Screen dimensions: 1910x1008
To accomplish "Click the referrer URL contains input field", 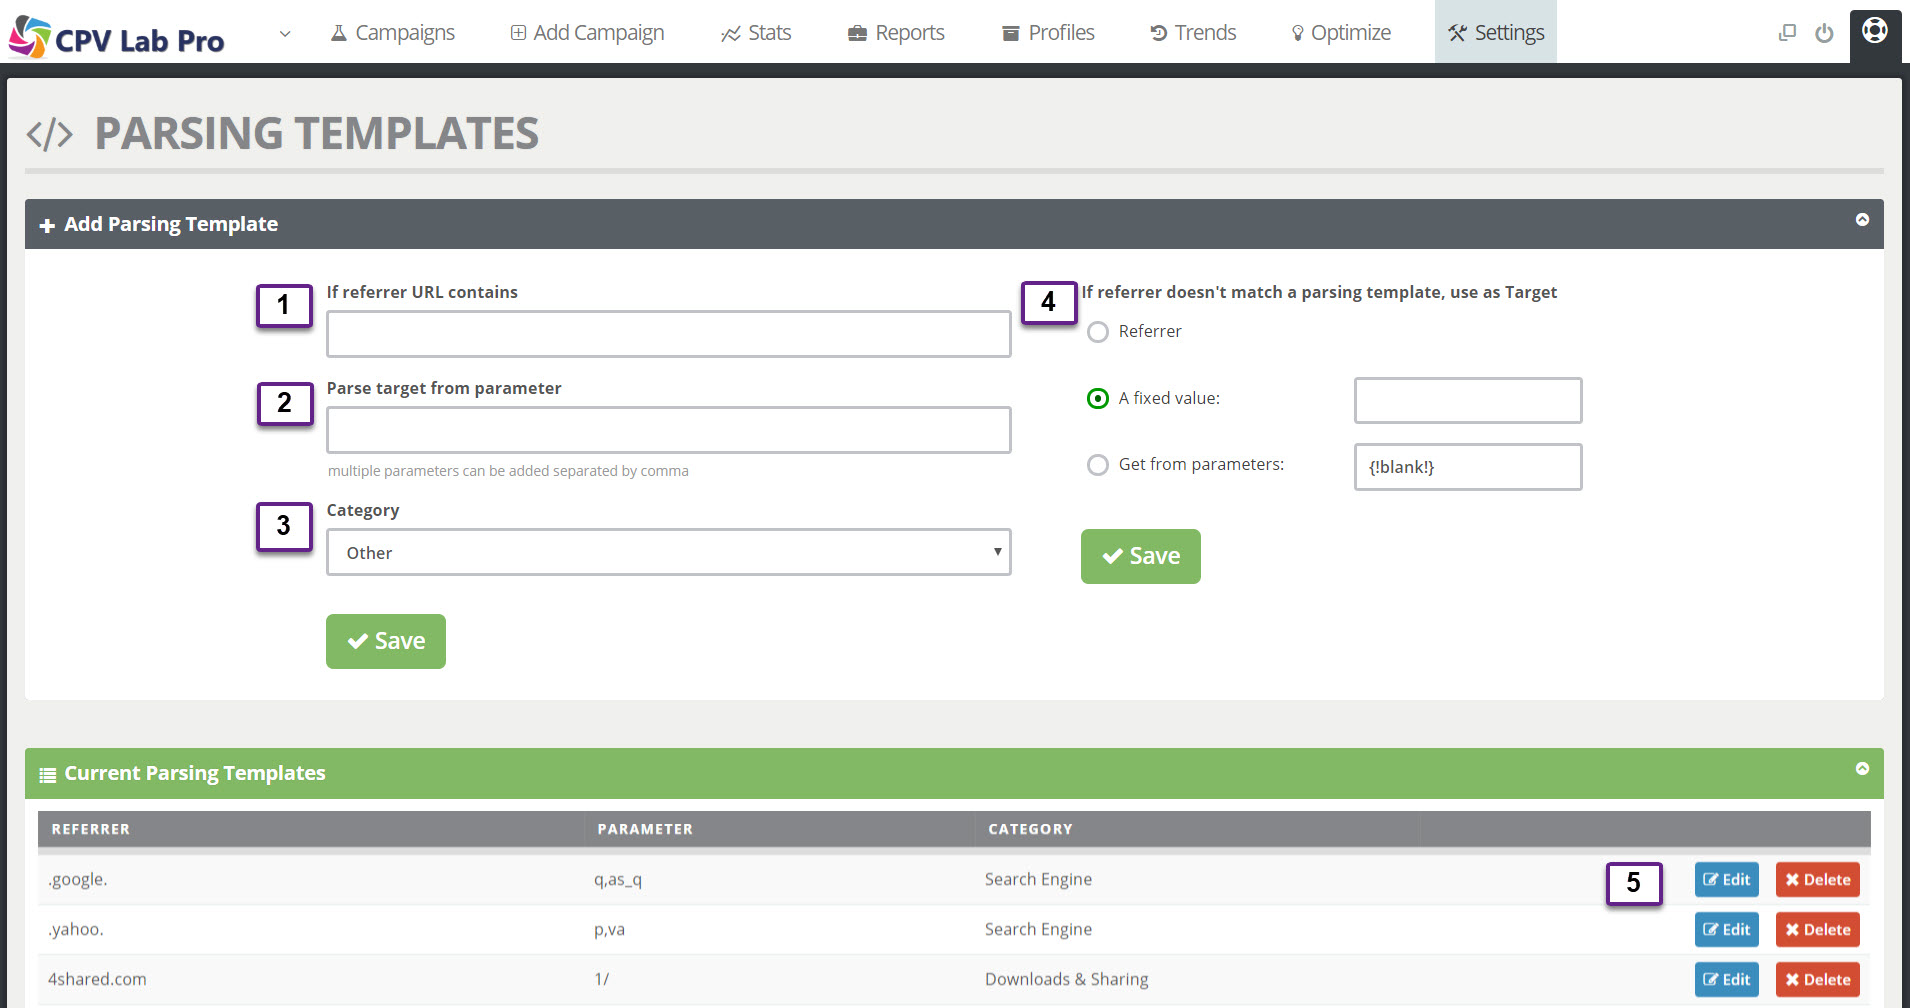I will 668,333.
